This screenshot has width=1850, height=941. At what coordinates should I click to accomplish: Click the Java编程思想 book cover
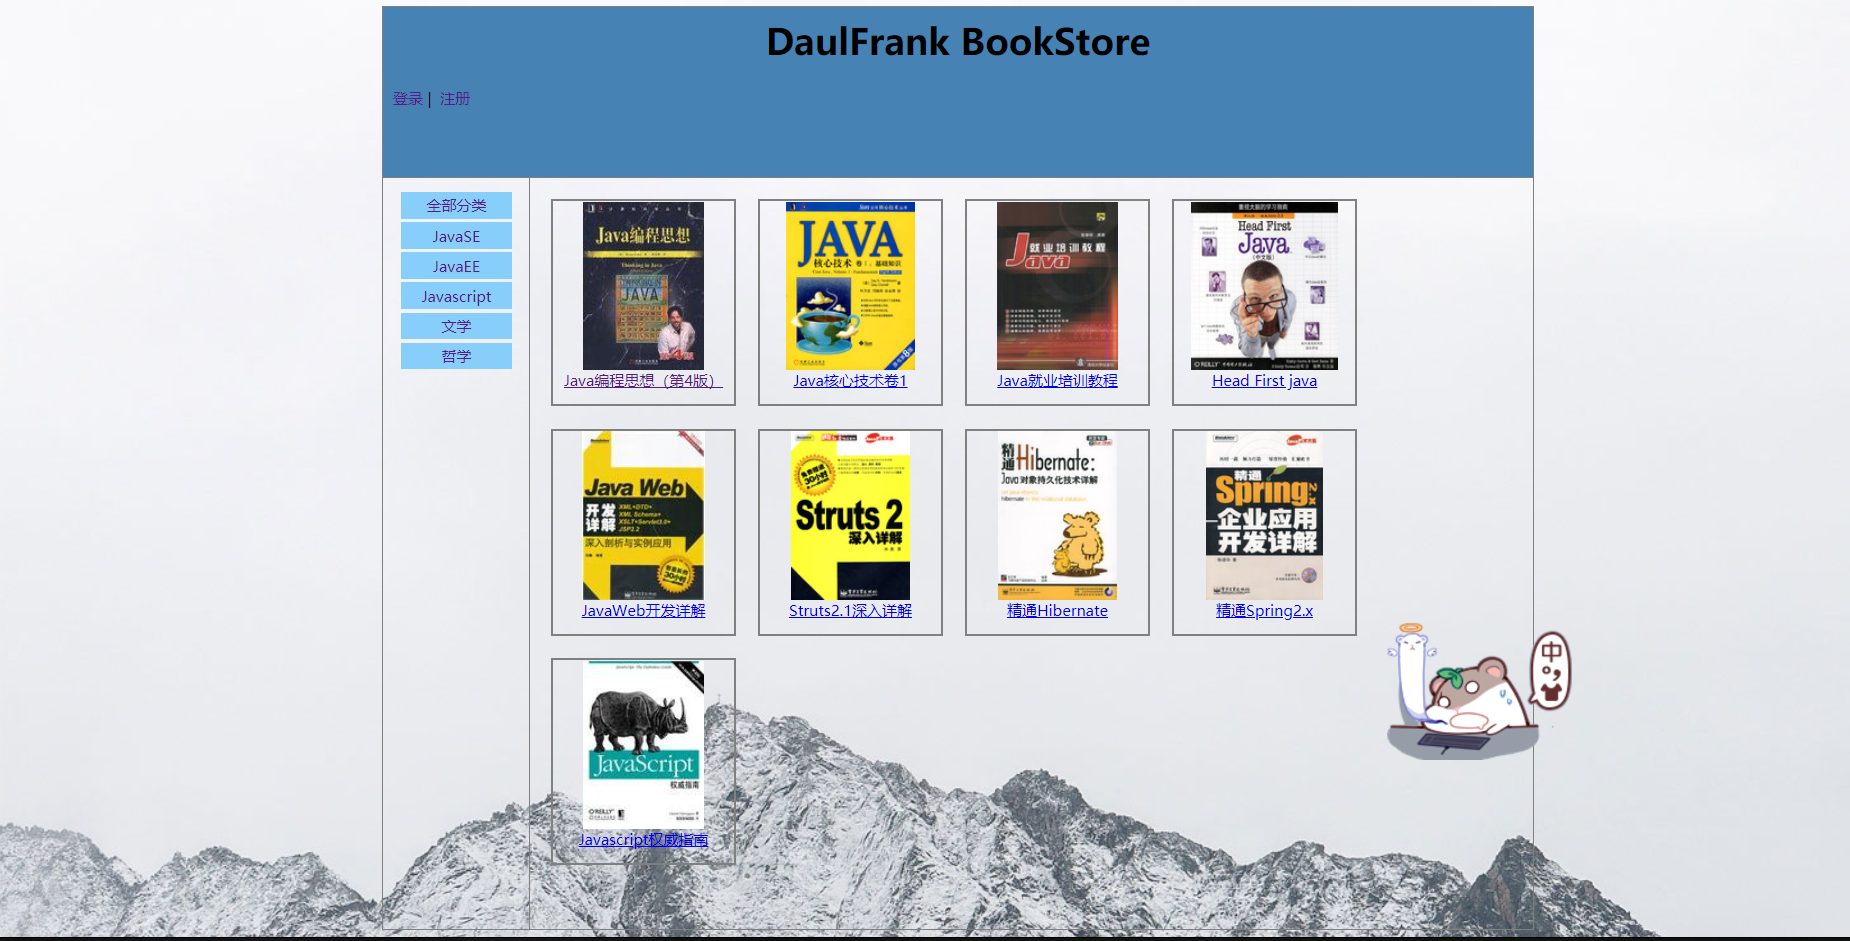643,286
